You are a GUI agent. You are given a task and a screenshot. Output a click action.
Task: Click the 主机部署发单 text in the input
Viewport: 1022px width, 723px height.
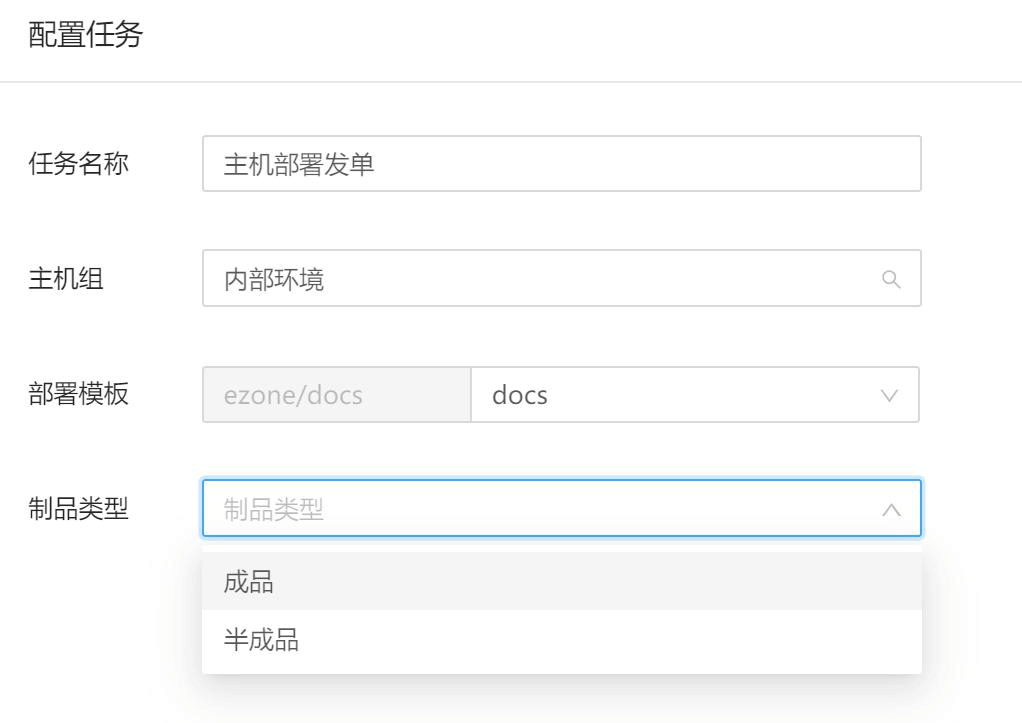(299, 164)
